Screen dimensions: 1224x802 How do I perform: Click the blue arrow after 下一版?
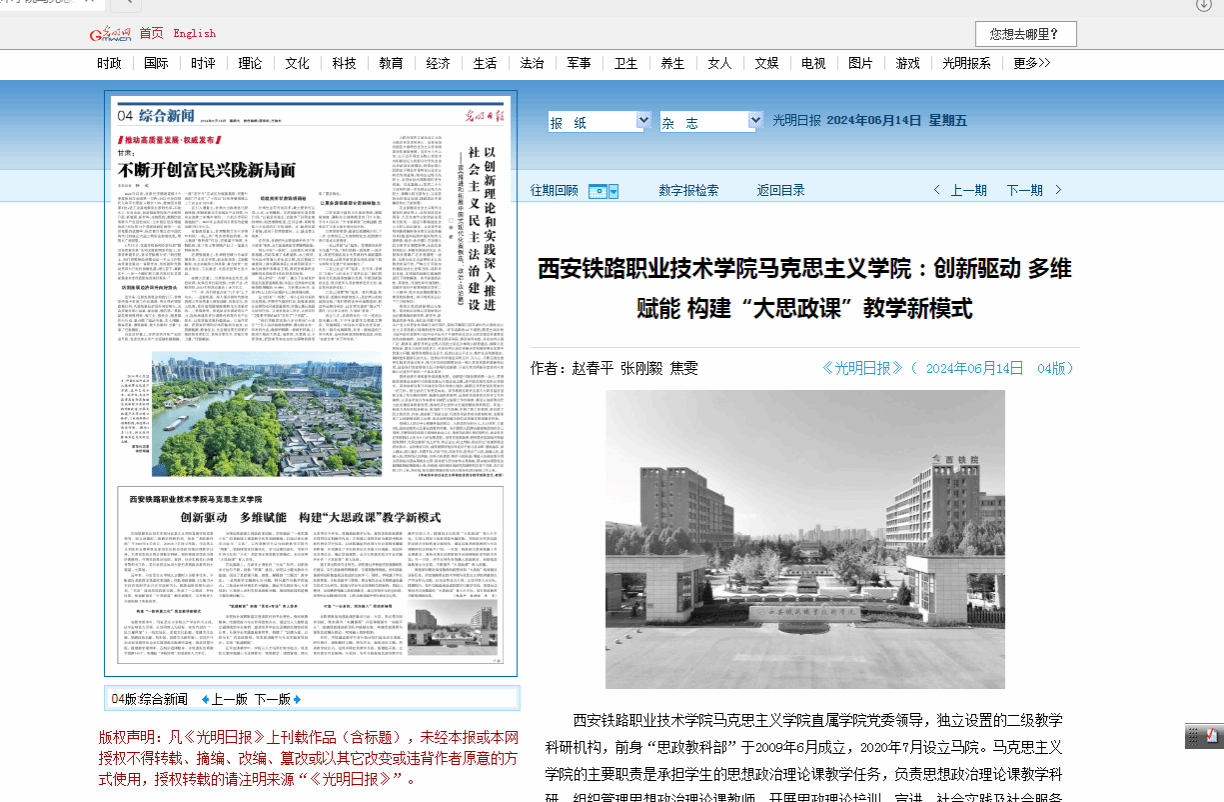coord(297,699)
